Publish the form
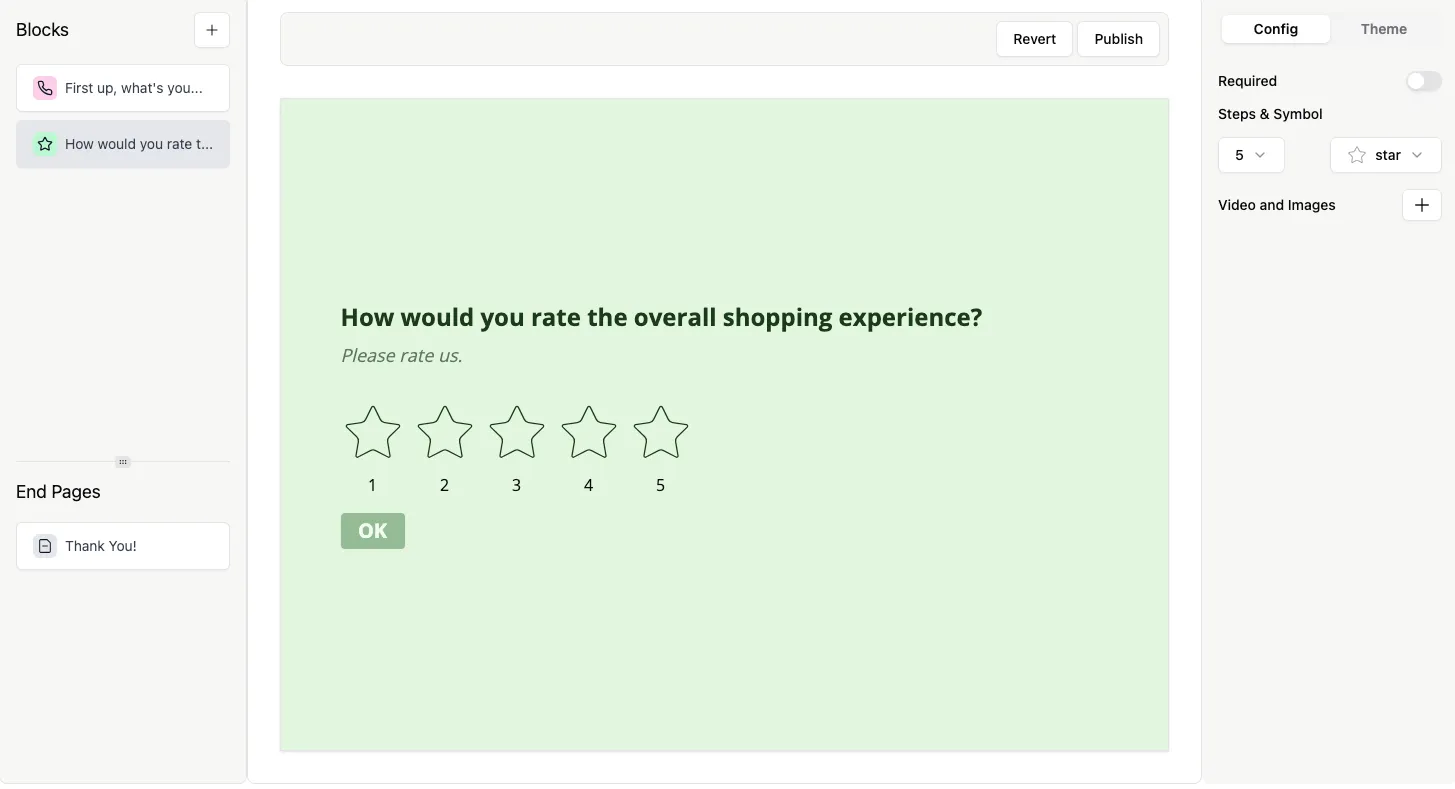This screenshot has width=1455, height=789. [x=1117, y=38]
